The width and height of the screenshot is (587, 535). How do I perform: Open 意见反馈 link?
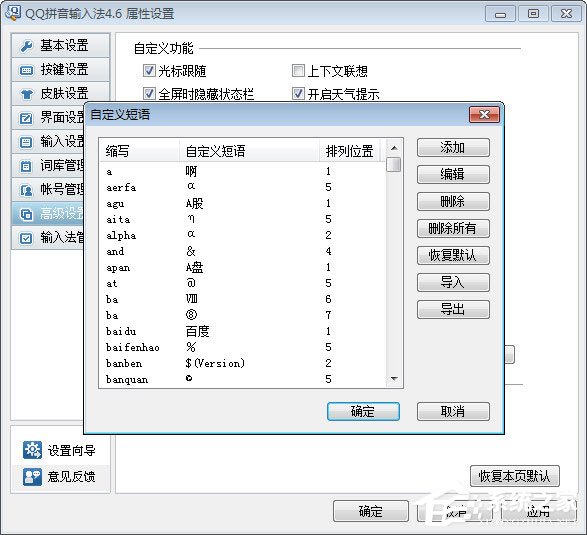(x=72, y=477)
